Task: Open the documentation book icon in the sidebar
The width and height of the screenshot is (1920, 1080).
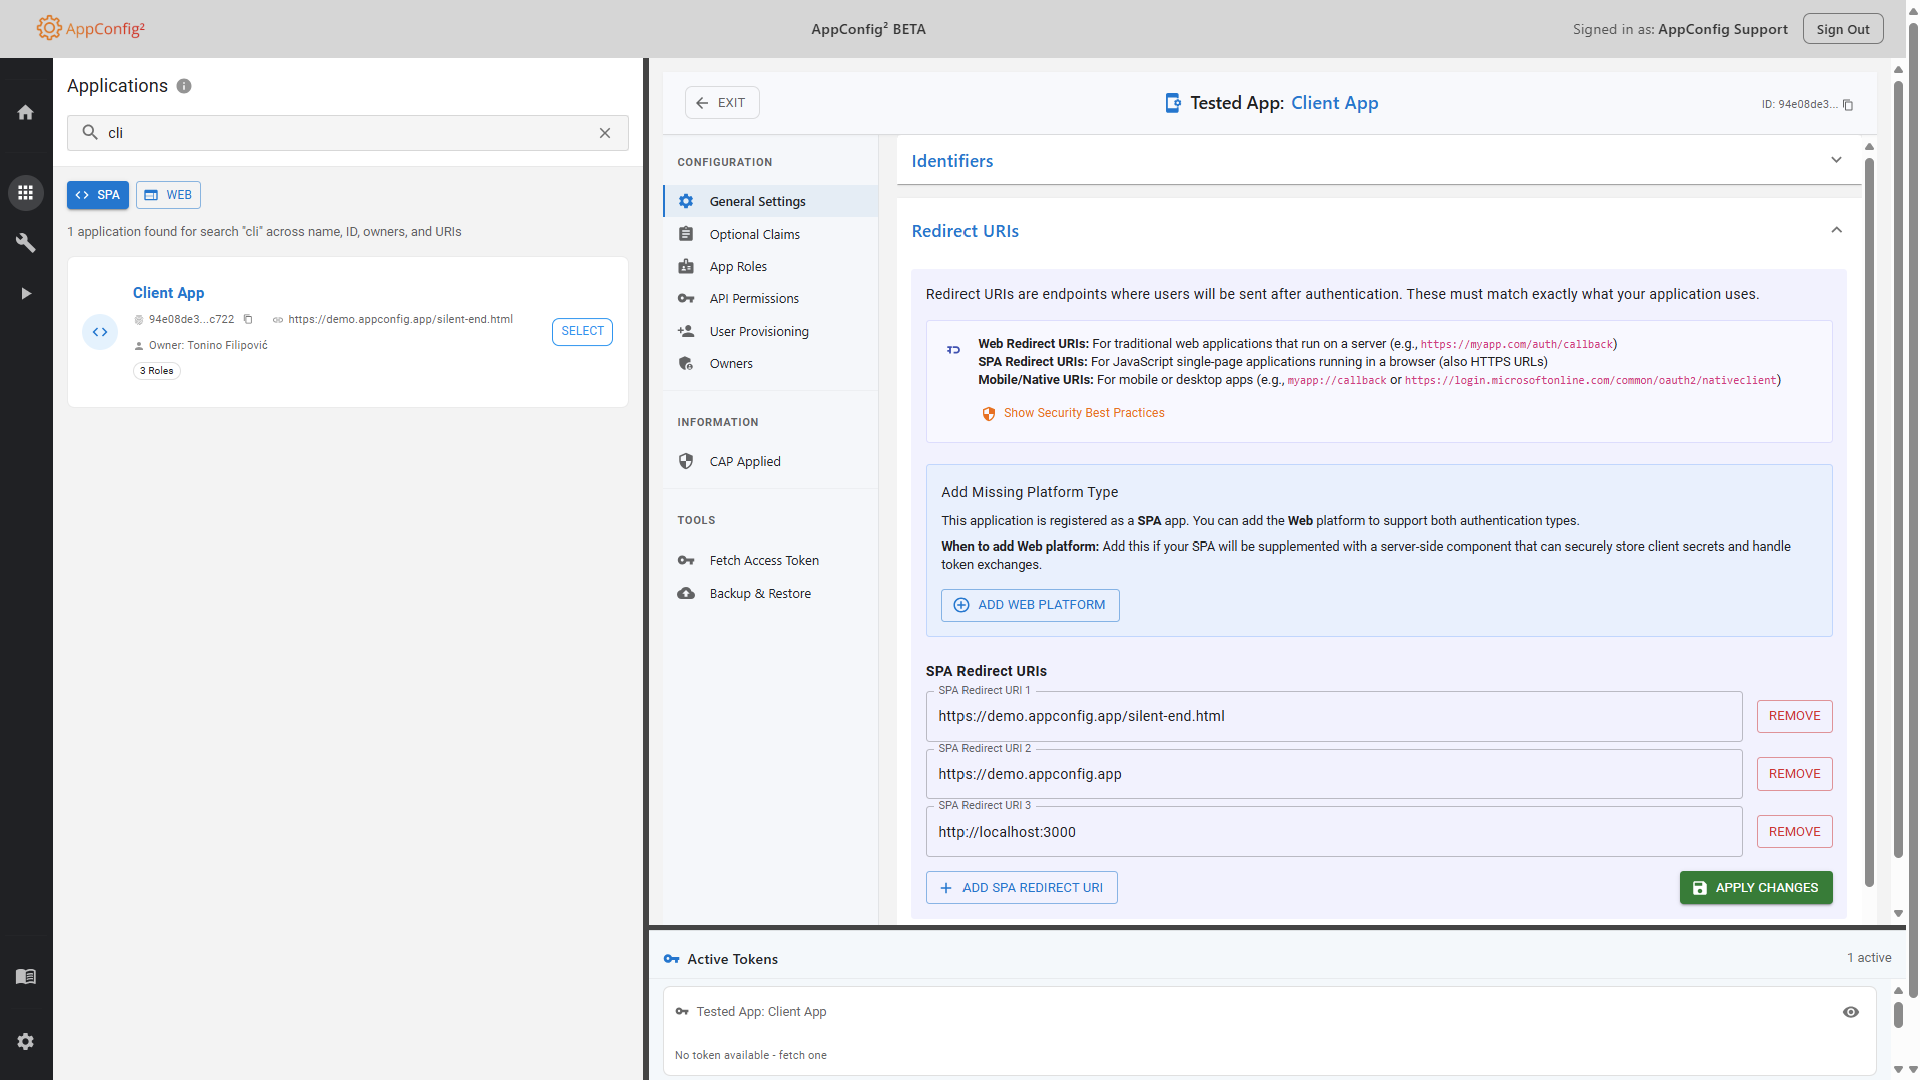Action: [x=26, y=976]
